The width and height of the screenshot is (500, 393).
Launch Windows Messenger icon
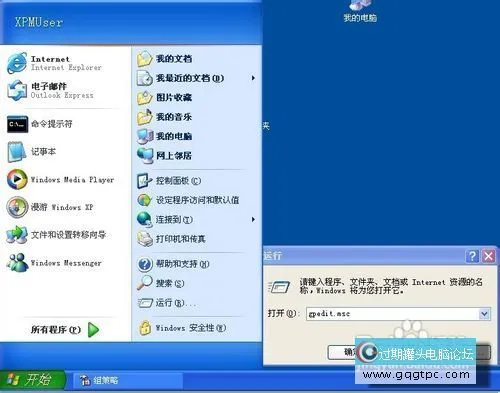(17, 263)
